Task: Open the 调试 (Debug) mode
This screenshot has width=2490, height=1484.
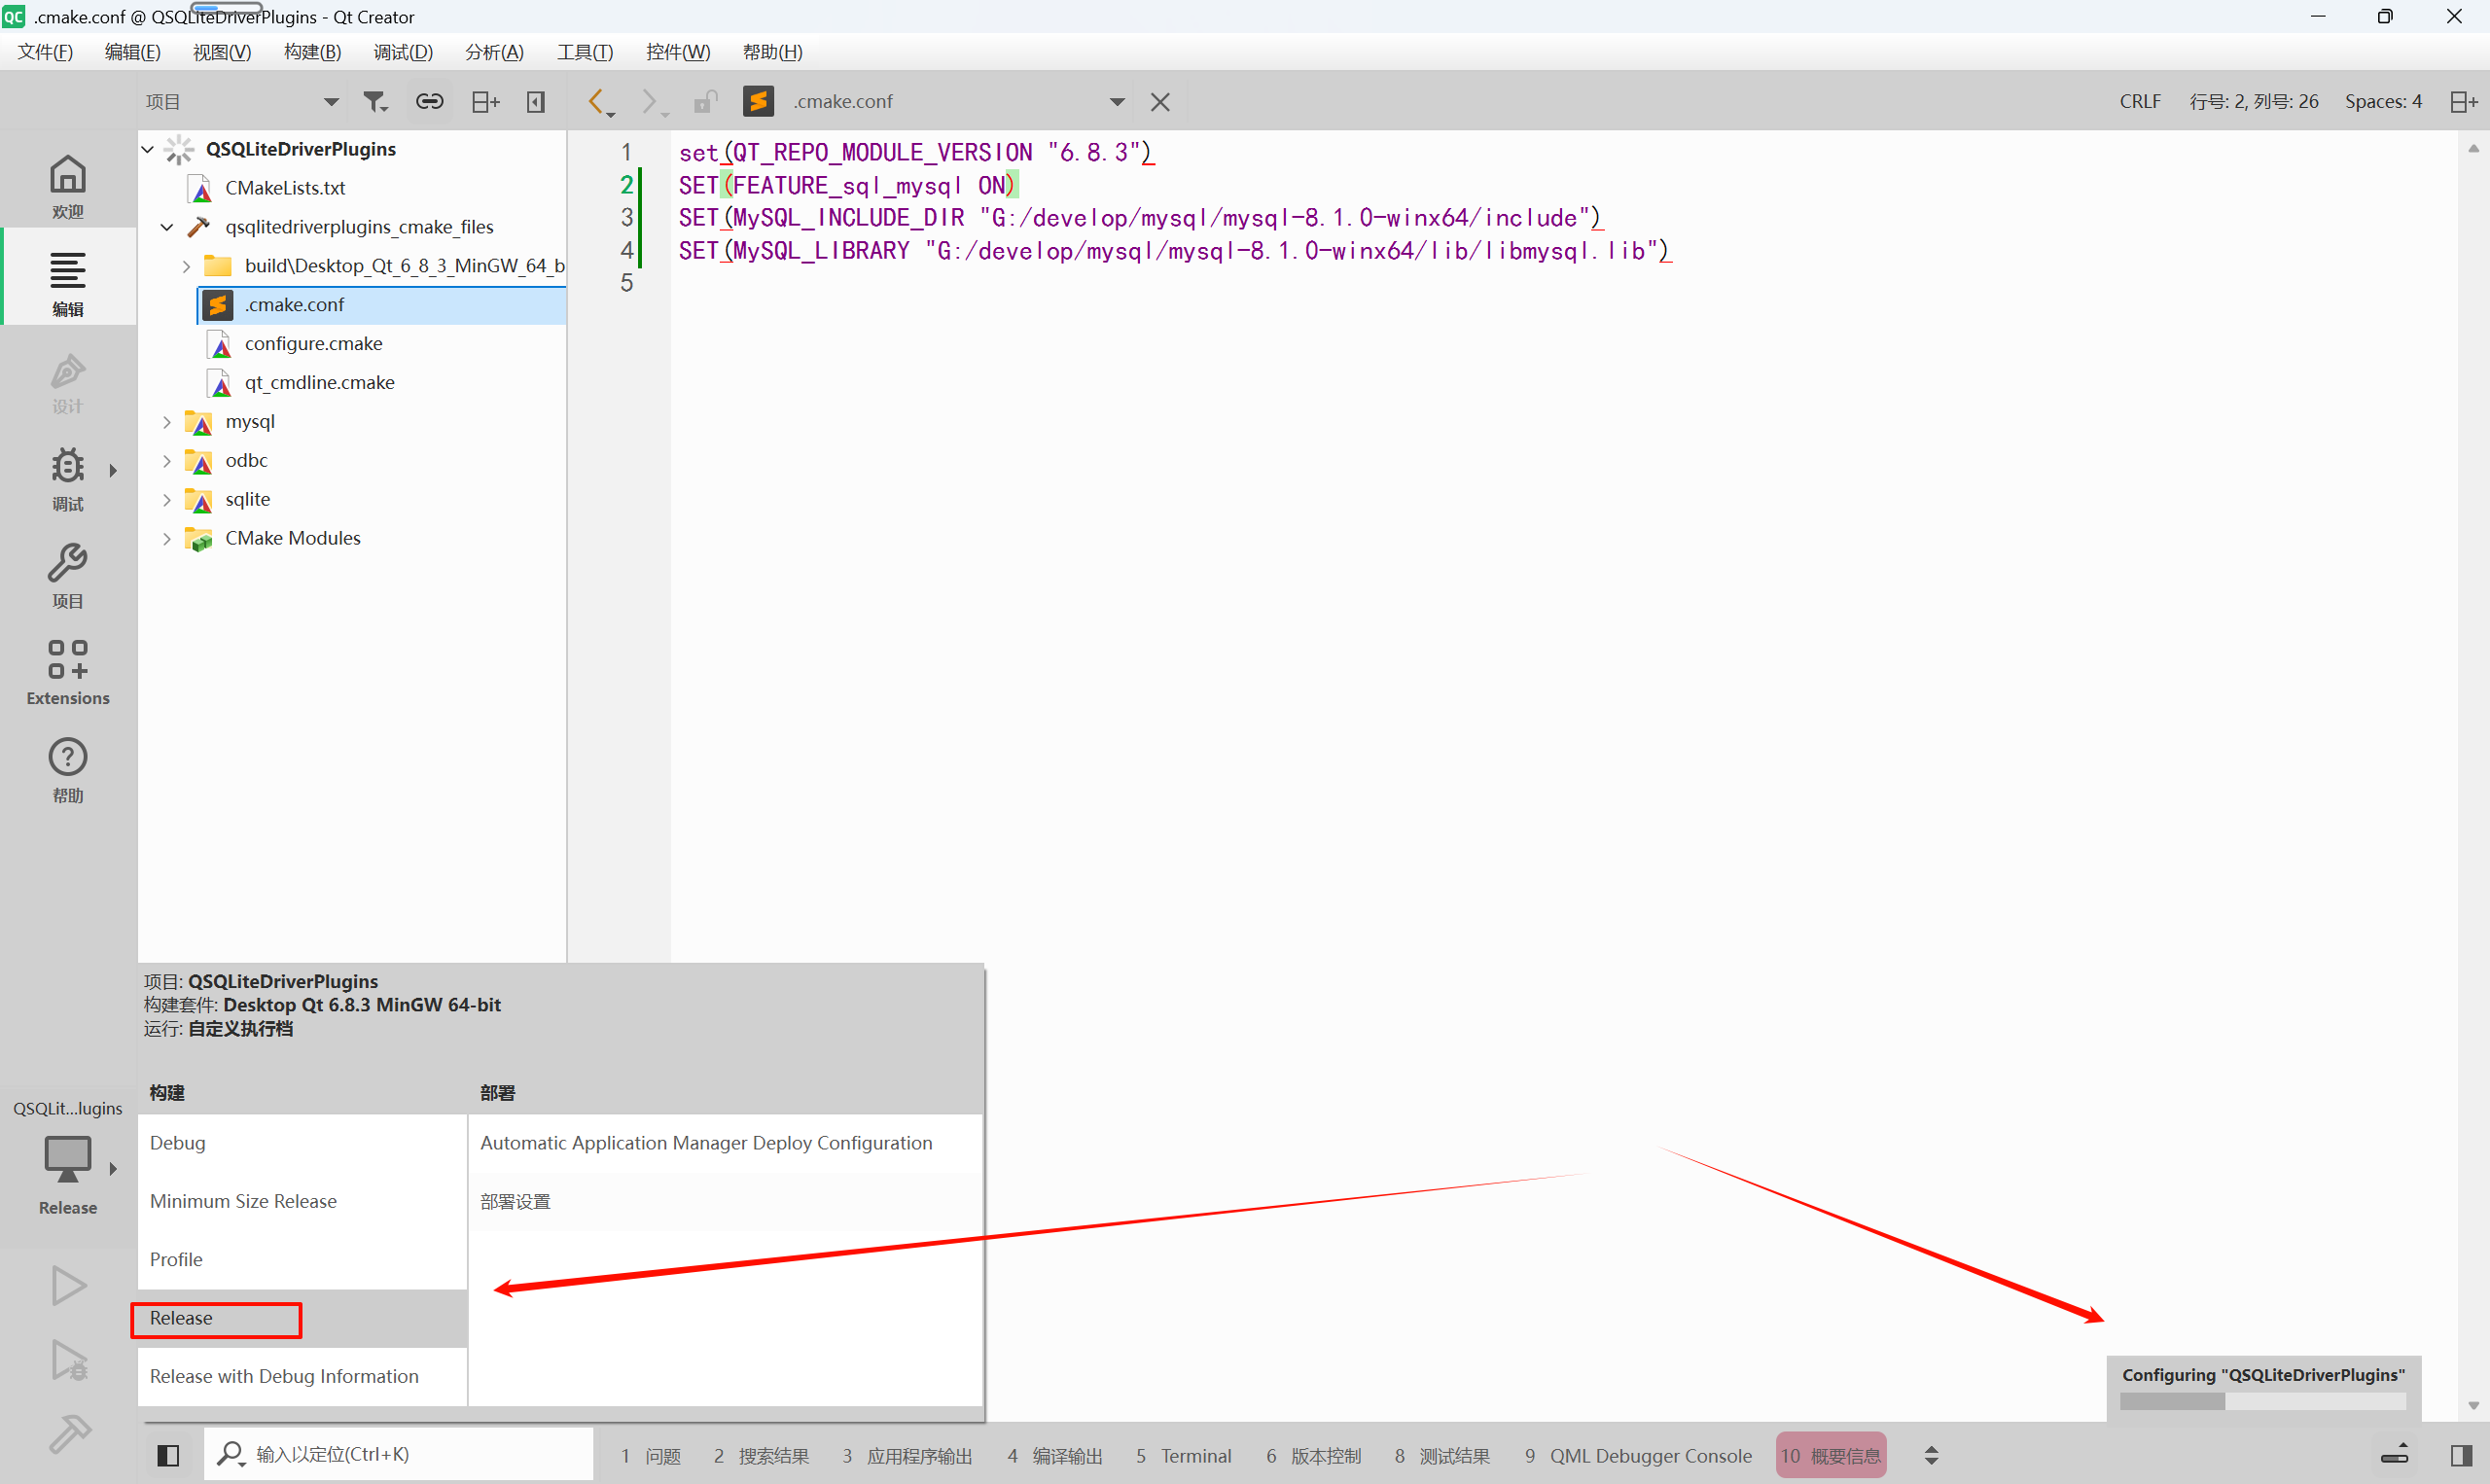Action: (x=67, y=480)
